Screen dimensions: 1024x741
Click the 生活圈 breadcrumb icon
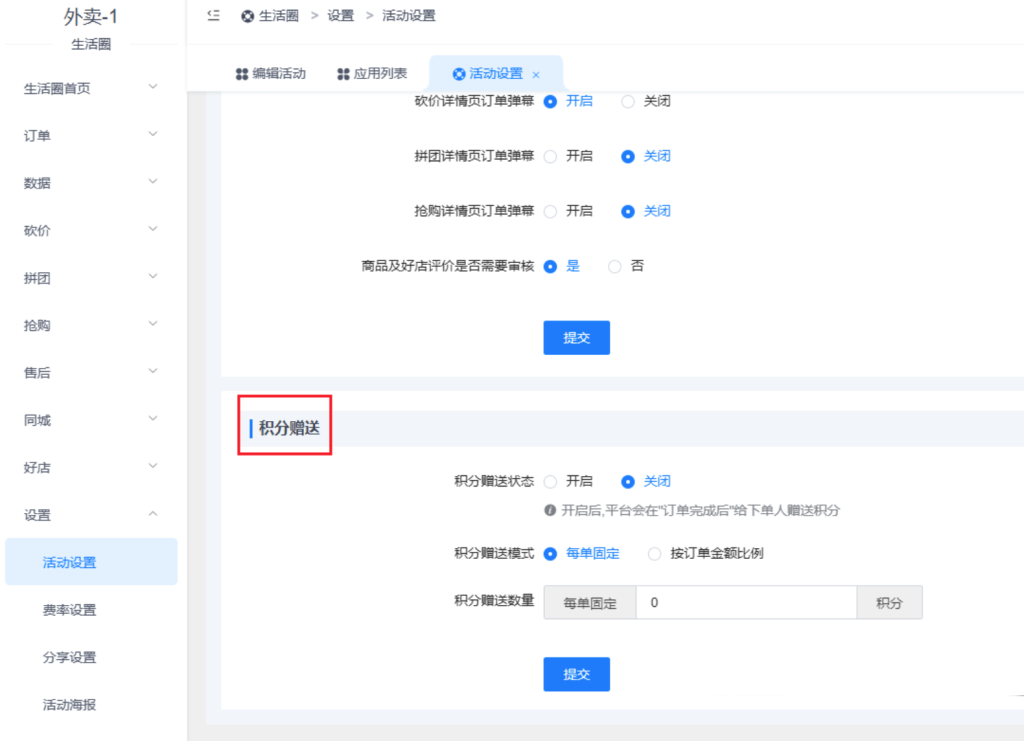247,17
